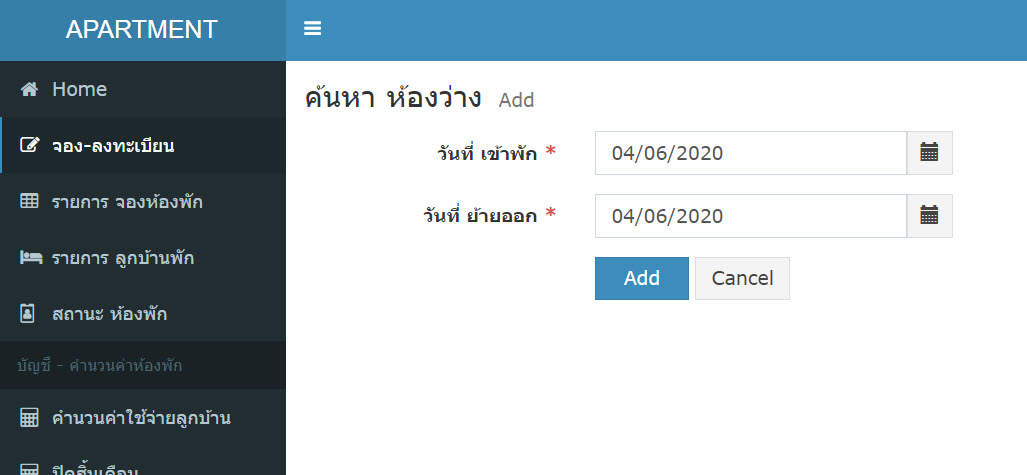Open the calendar picker for วันที่ ย้ายออก
This screenshot has height=475, width=1027.
point(929,216)
